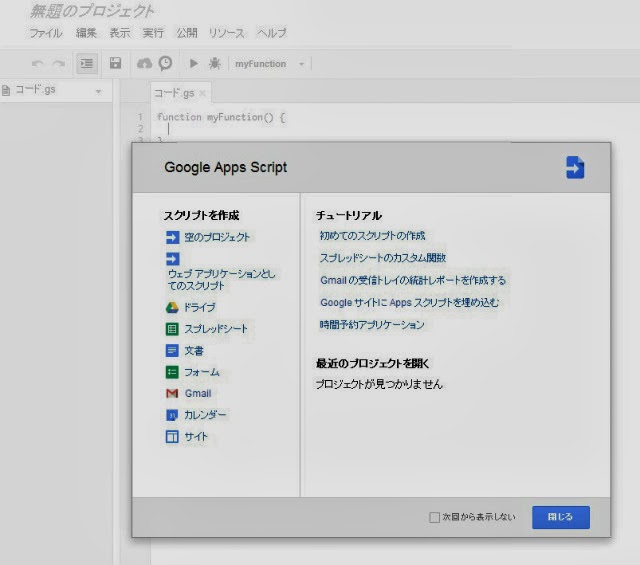Open the 時間予約アプリケーション tutorial

pyautogui.click(x=372, y=325)
